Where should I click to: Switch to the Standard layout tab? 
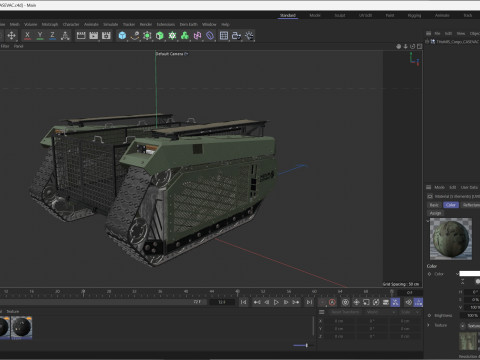(288, 15)
